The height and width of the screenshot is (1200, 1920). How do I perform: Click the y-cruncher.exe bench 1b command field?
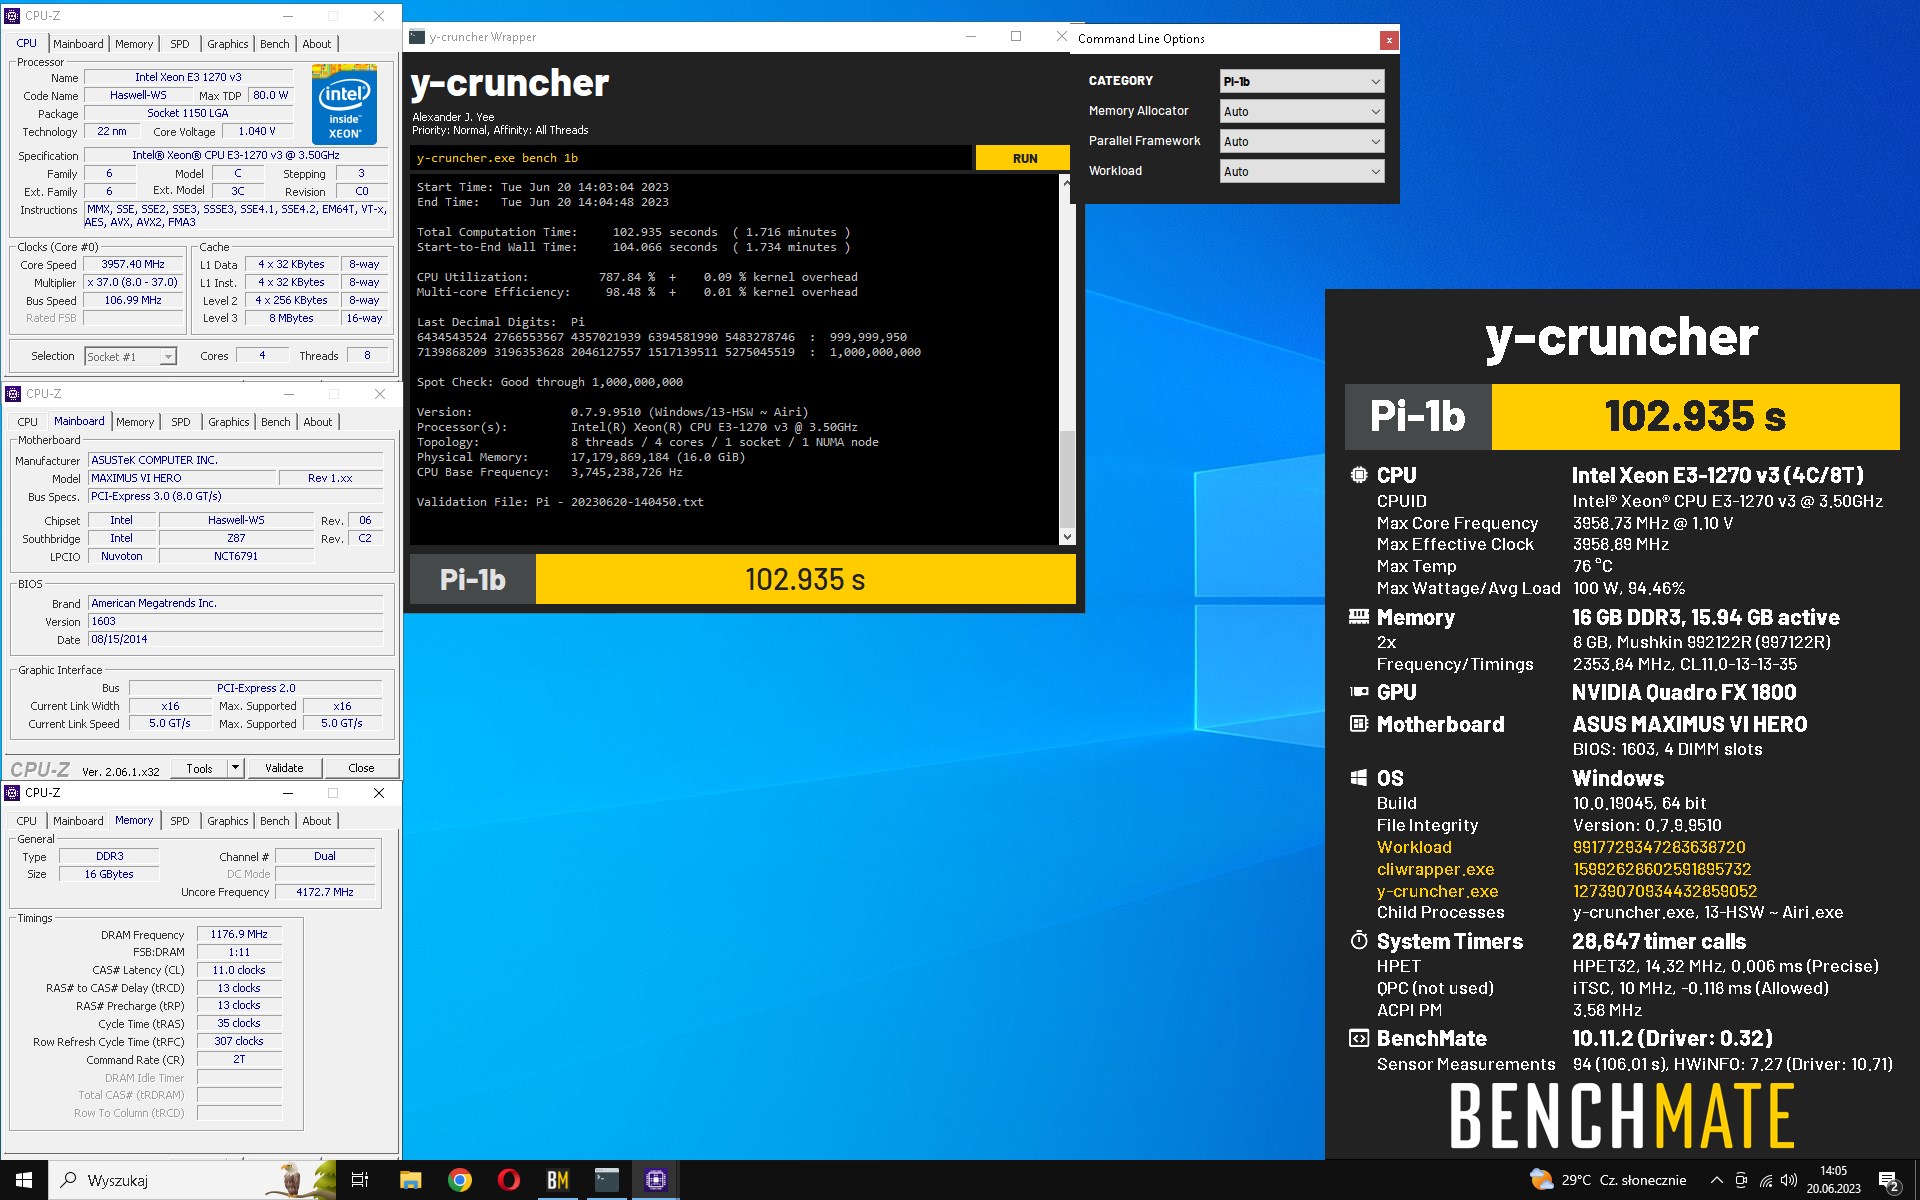[x=690, y=158]
